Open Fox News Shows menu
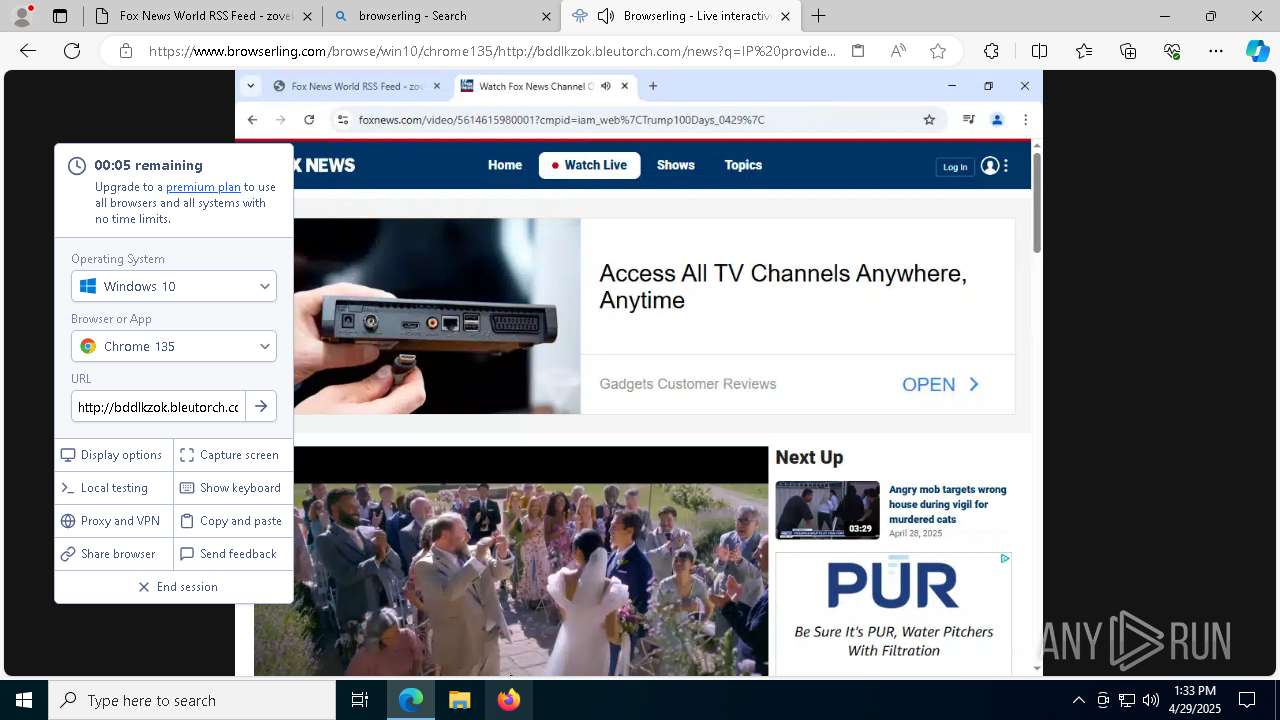 676,165
